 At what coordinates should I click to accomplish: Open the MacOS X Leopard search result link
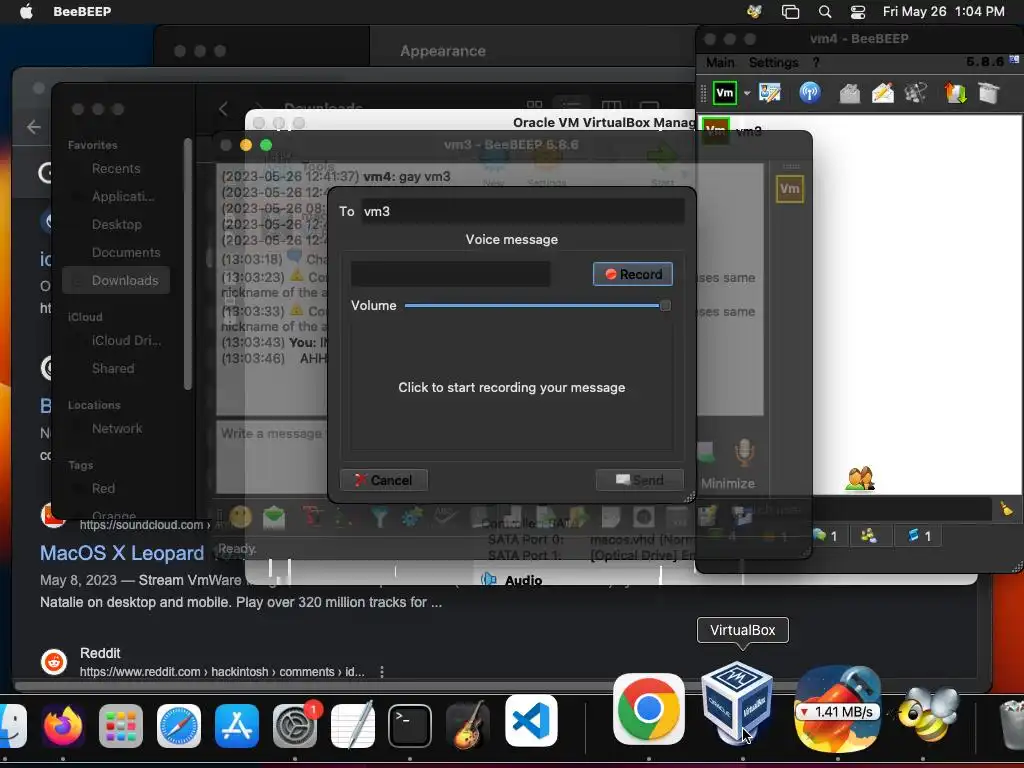(122, 553)
